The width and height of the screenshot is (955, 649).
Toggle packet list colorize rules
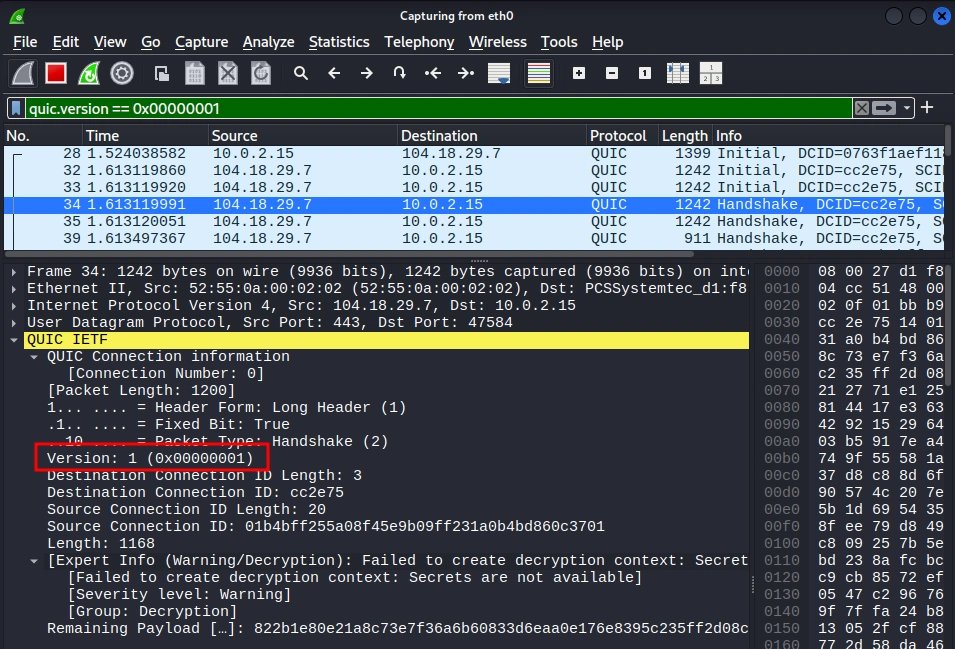click(538, 74)
